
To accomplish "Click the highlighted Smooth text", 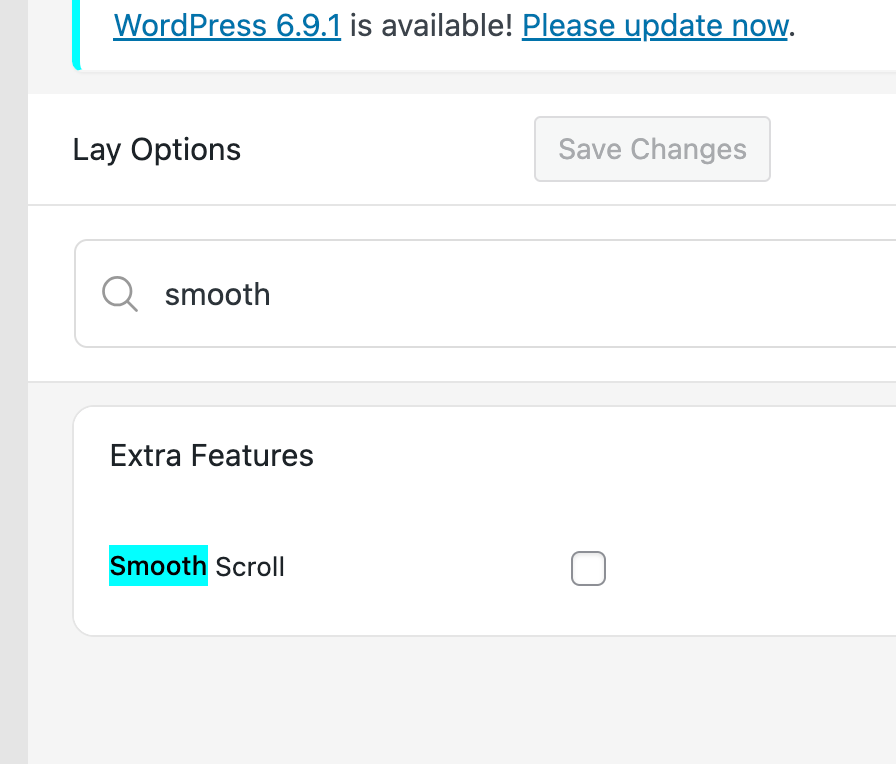I will pos(158,566).
